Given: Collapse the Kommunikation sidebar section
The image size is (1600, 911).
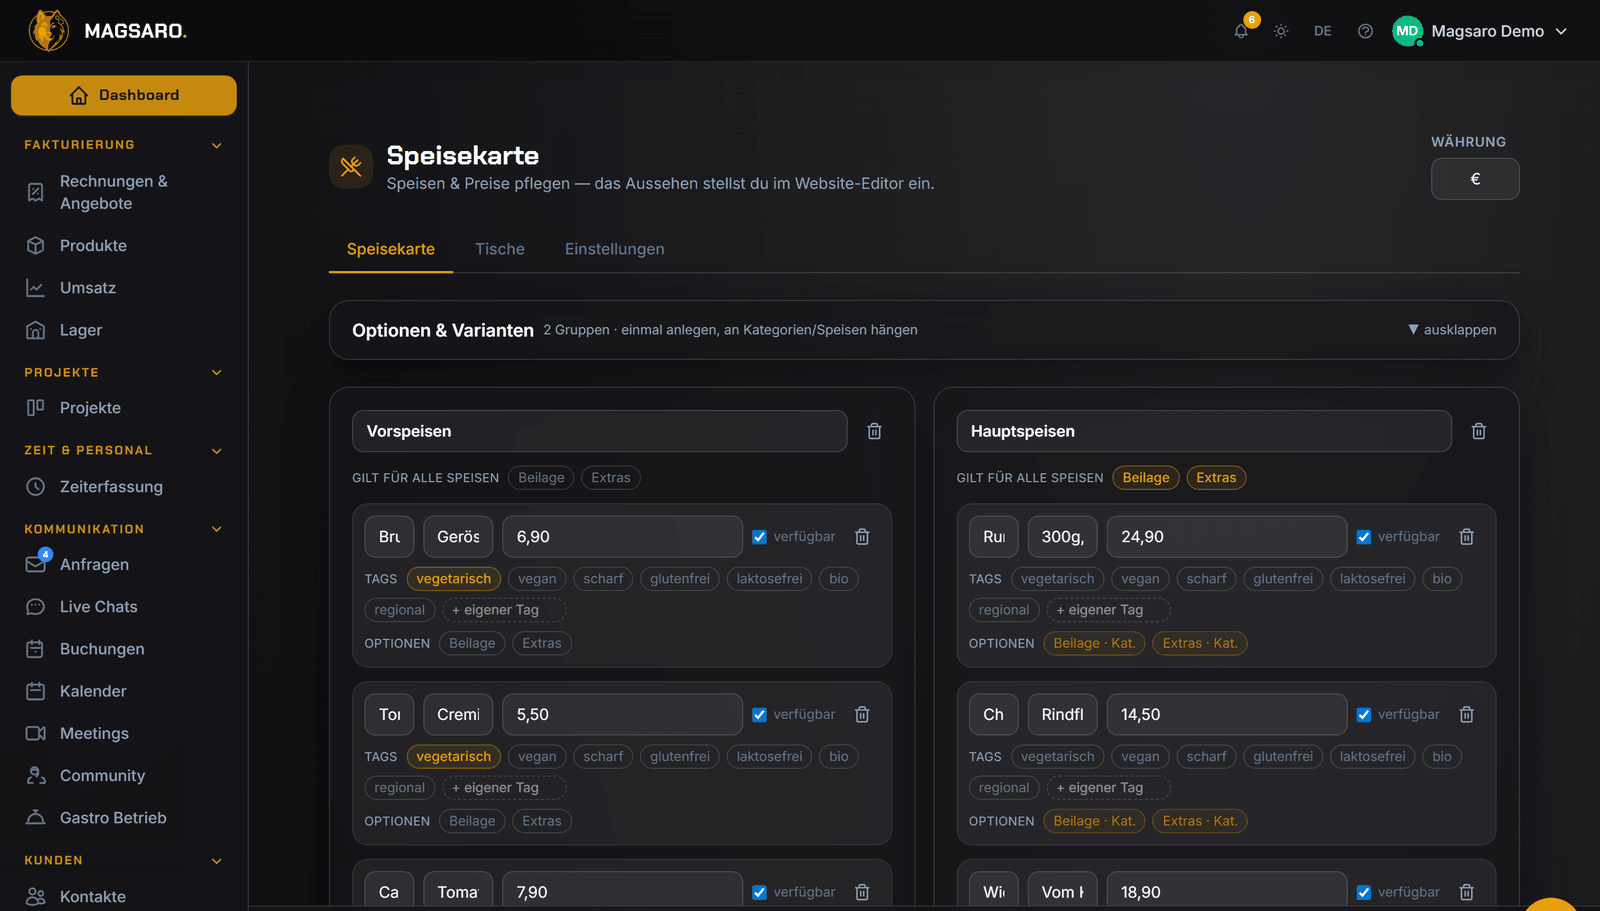Looking at the screenshot, I should [217, 529].
